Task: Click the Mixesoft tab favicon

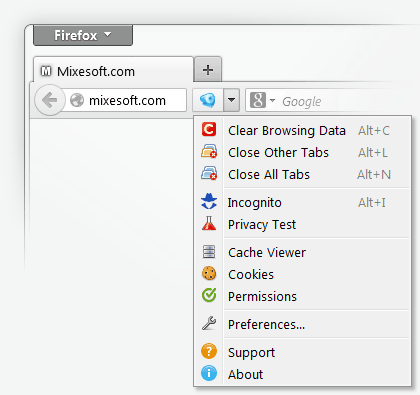Action: (x=46, y=71)
